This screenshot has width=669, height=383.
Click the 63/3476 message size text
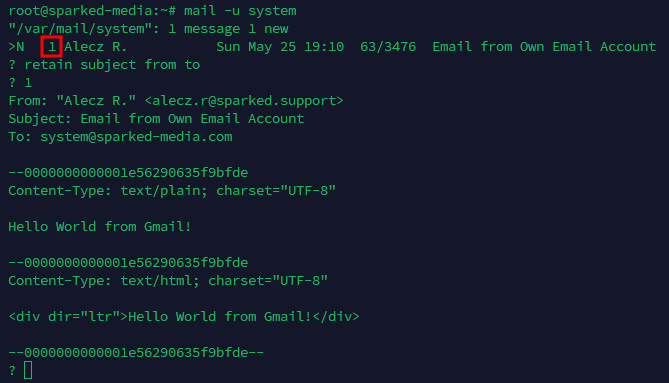point(388,46)
